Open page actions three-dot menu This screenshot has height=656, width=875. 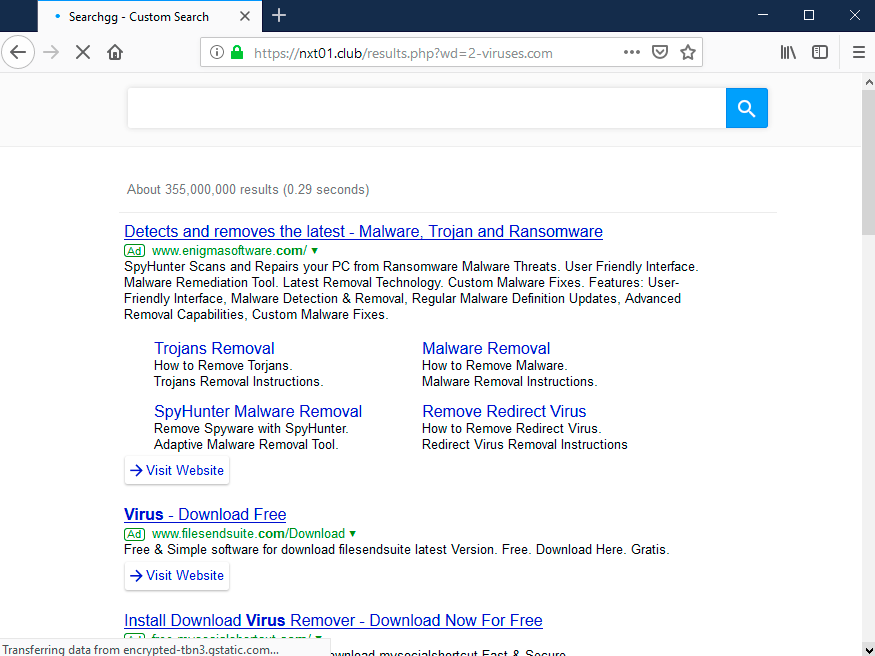[x=632, y=52]
